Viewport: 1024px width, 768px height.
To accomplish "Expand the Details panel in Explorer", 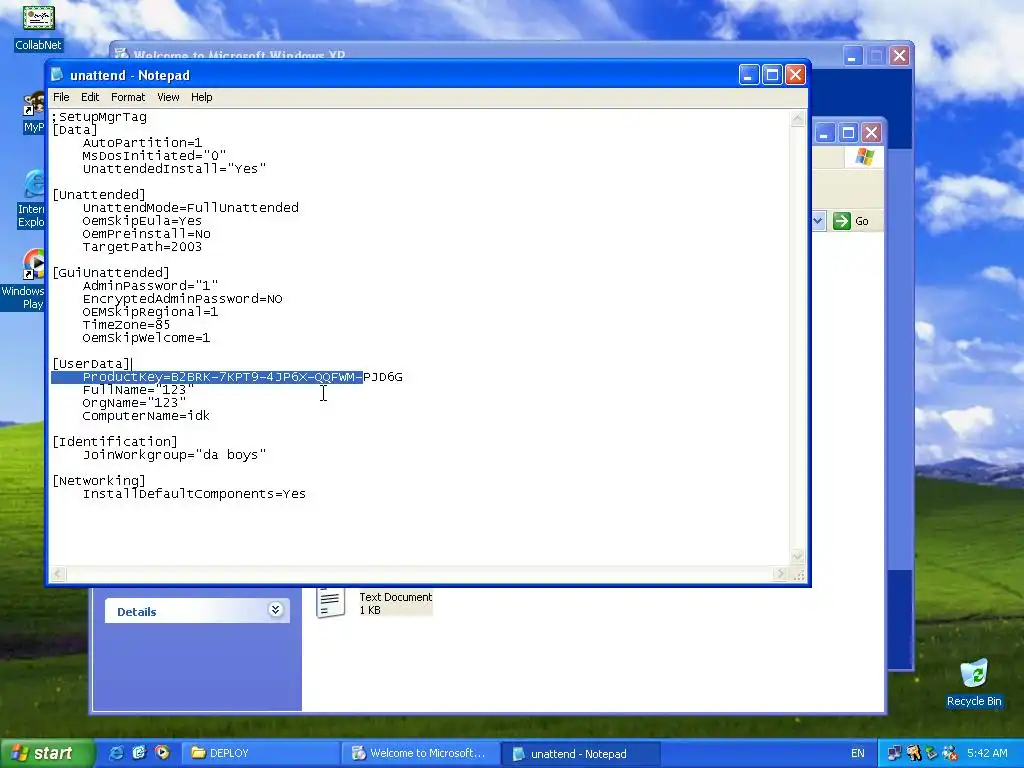I will (275, 610).
